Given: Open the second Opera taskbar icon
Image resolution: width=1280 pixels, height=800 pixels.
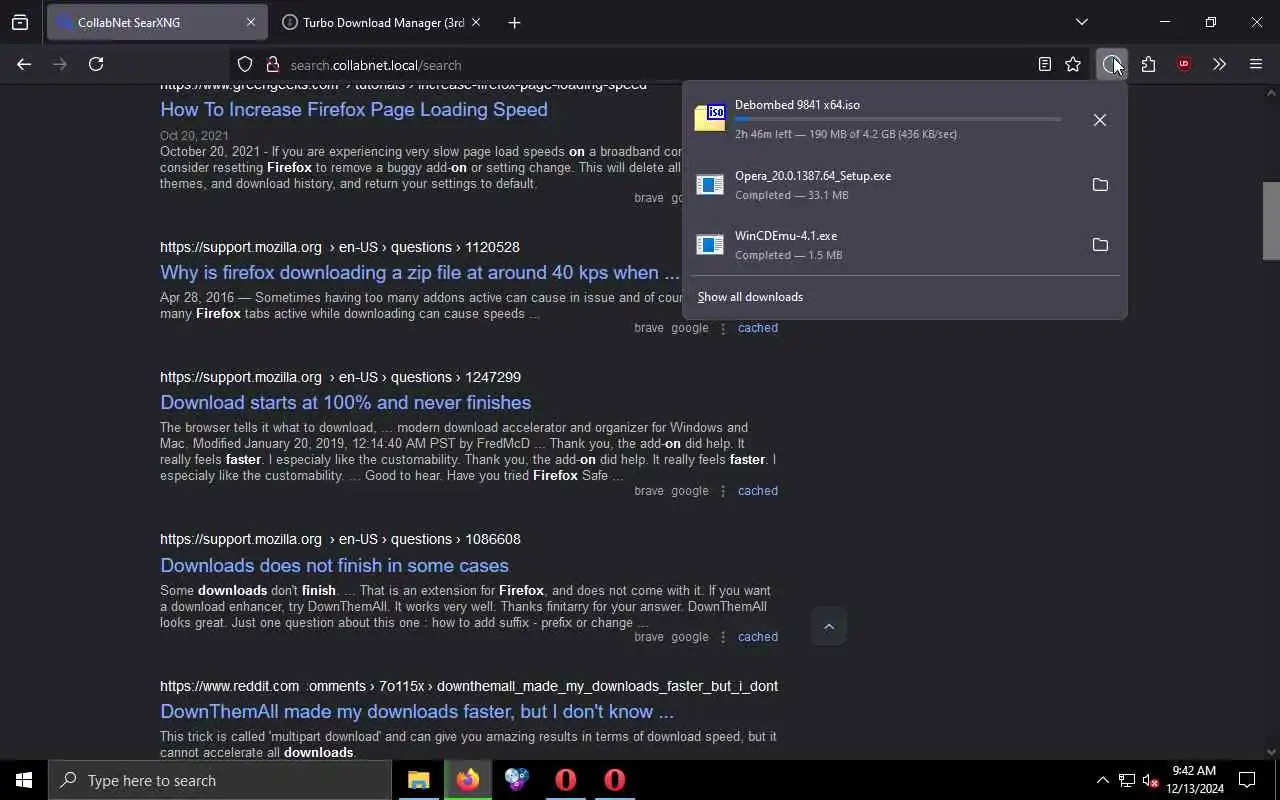Looking at the screenshot, I should tap(614, 780).
